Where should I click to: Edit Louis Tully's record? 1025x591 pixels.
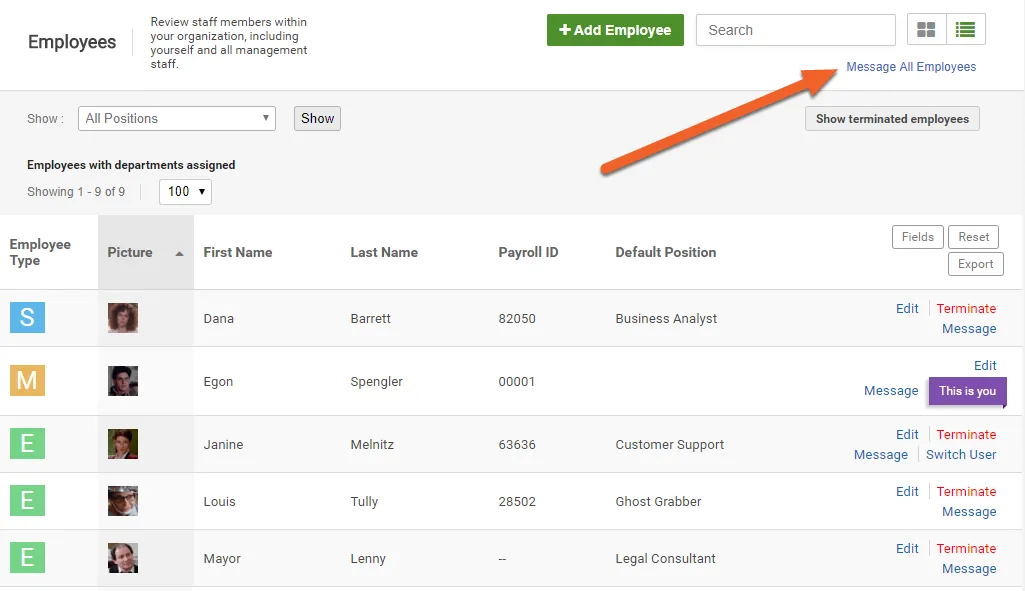tap(907, 492)
